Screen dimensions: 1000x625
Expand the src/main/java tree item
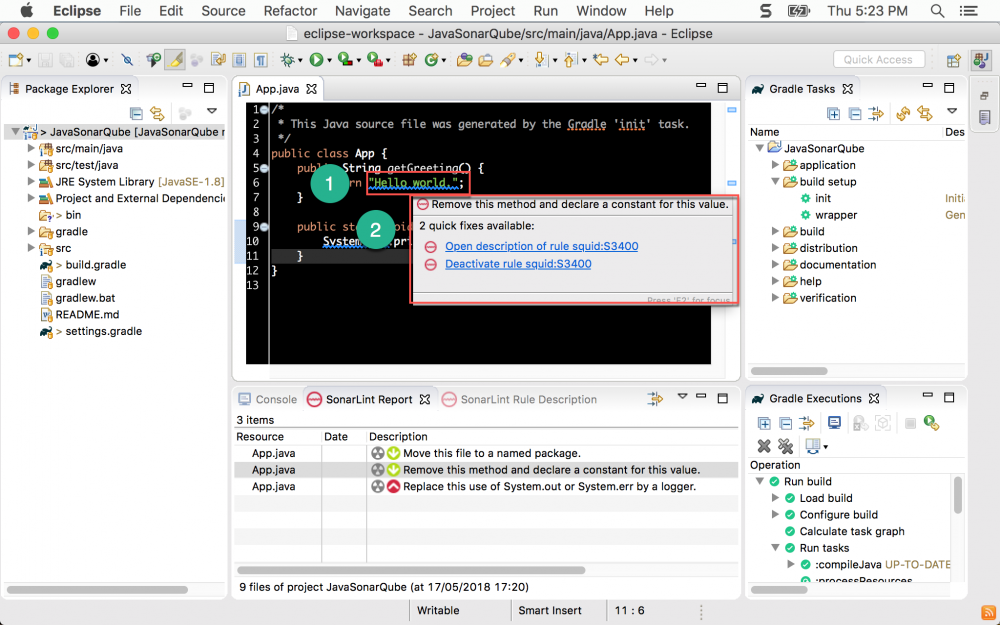pyautogui.click(x=30, y=148)
